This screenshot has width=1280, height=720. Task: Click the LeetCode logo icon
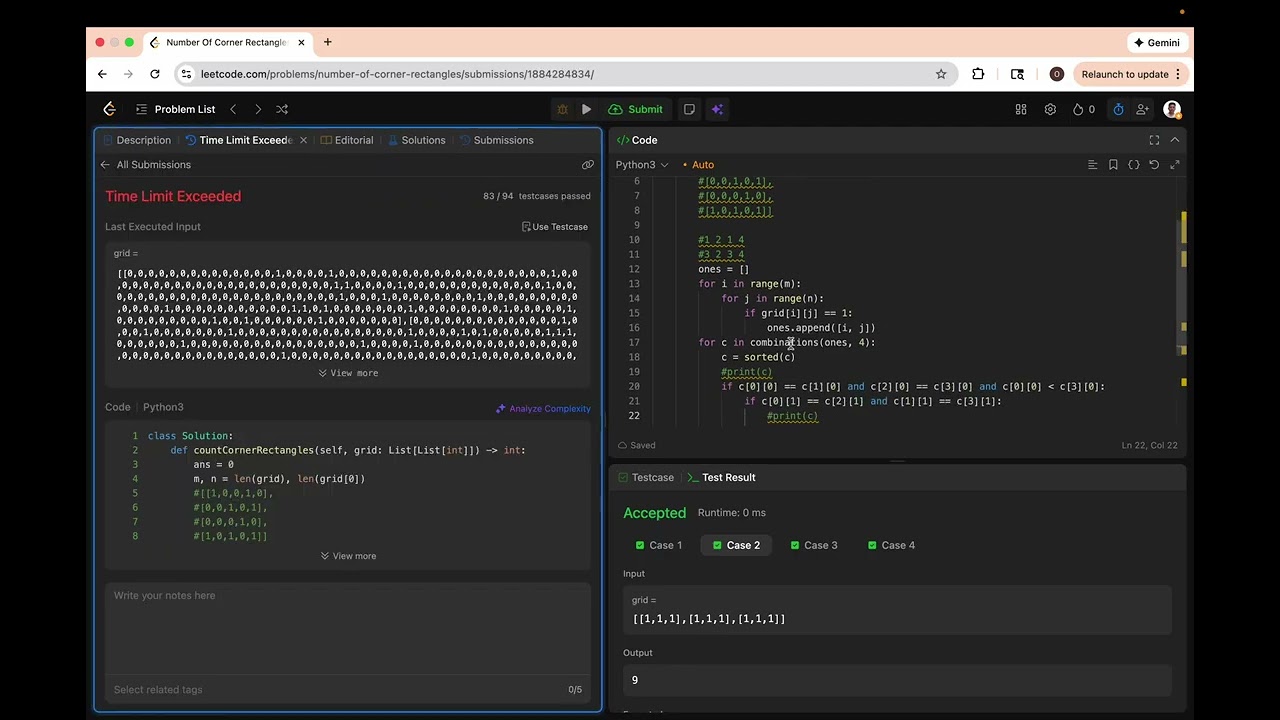tap(110, 109)
